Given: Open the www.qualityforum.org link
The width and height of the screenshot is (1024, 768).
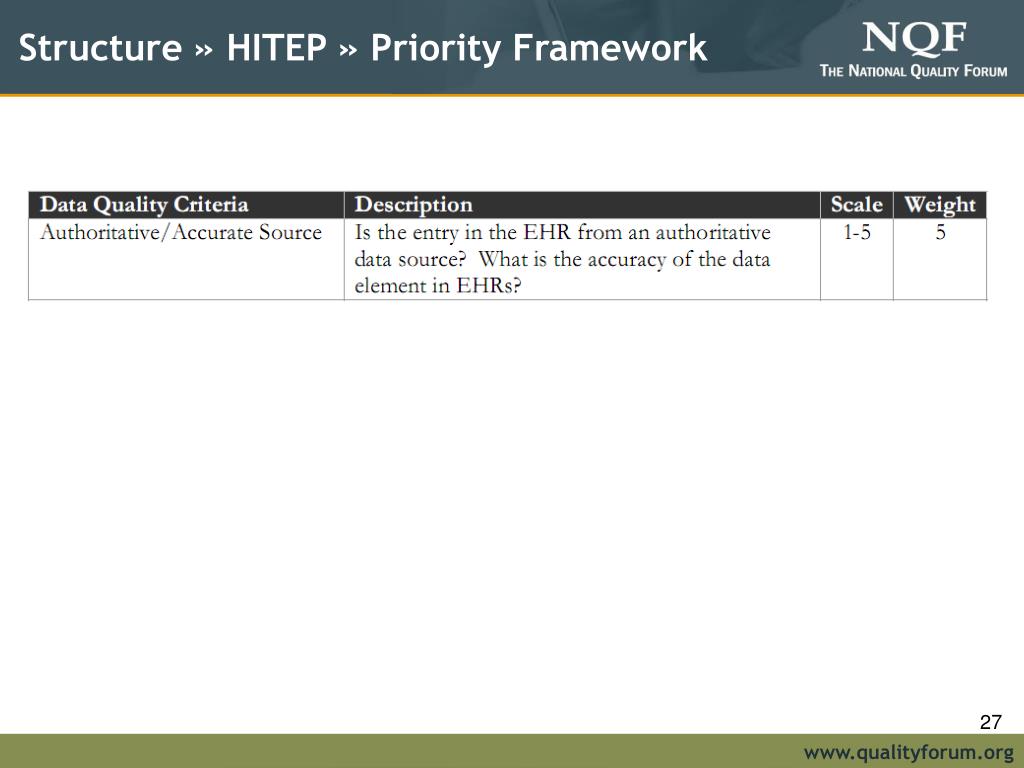Looking at the screenshot, I should [x=908, y=752].
